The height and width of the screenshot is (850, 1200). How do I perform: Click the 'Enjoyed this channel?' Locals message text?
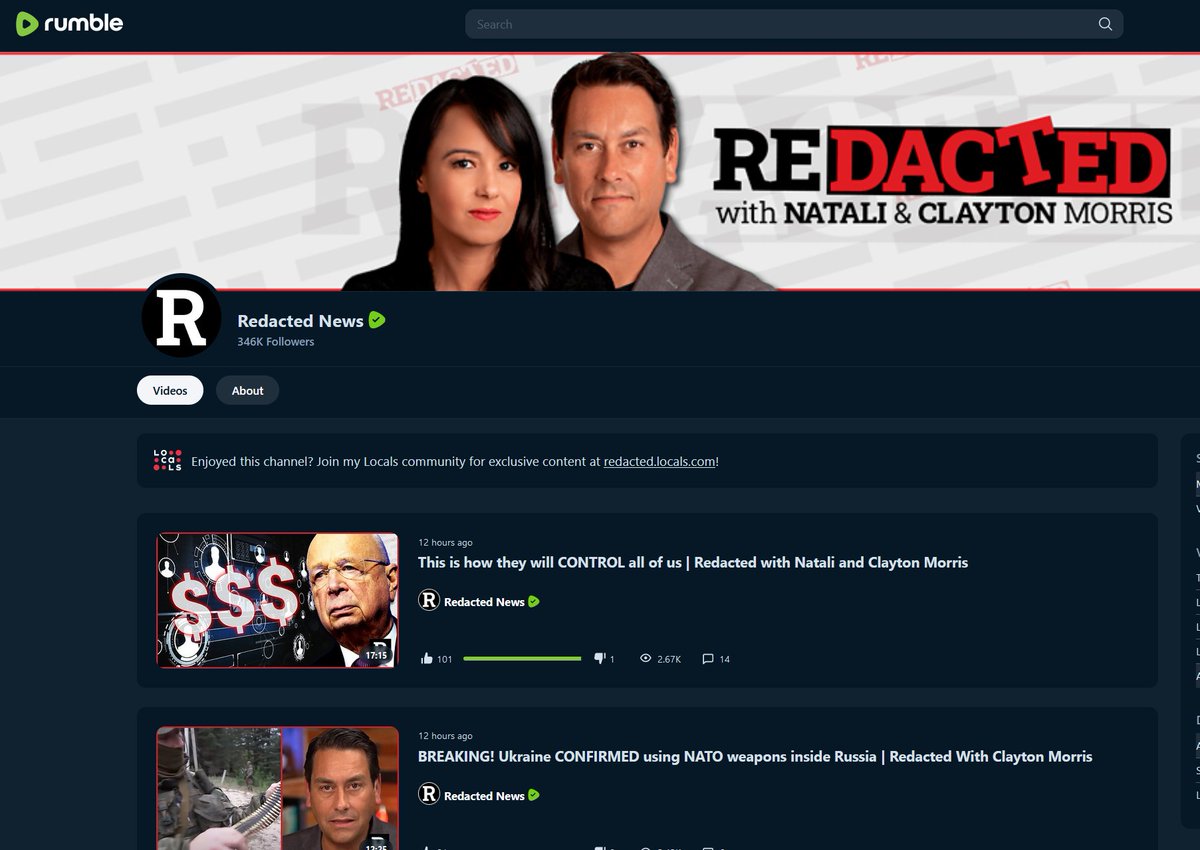pyautogui.click(x=455, y=462)
